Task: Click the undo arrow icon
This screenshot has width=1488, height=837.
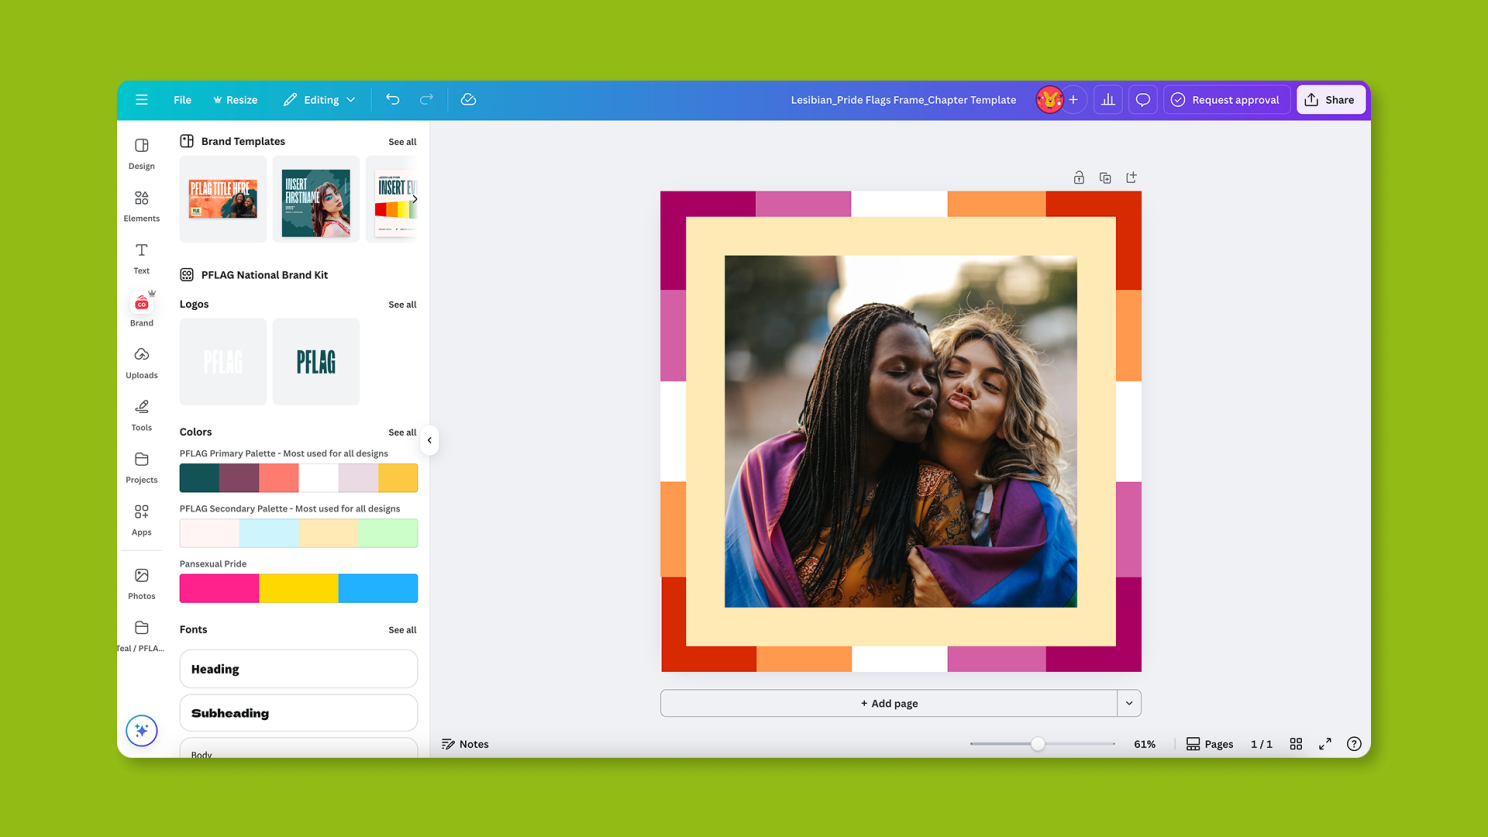Action: (392, 100)
